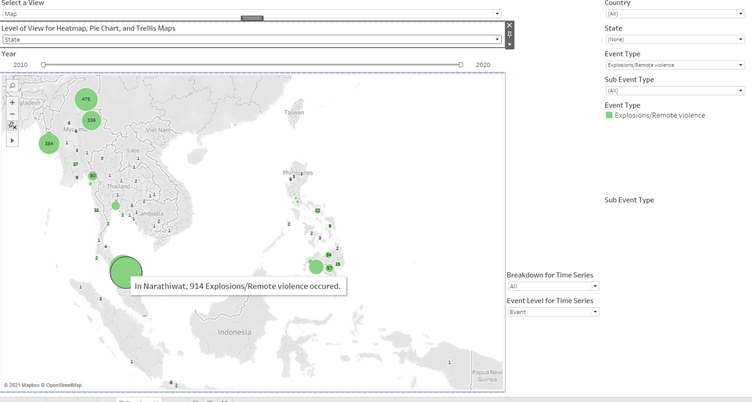
Task: Open the Sub Event Type filter dropdown
Action: [x=674, y=91]
